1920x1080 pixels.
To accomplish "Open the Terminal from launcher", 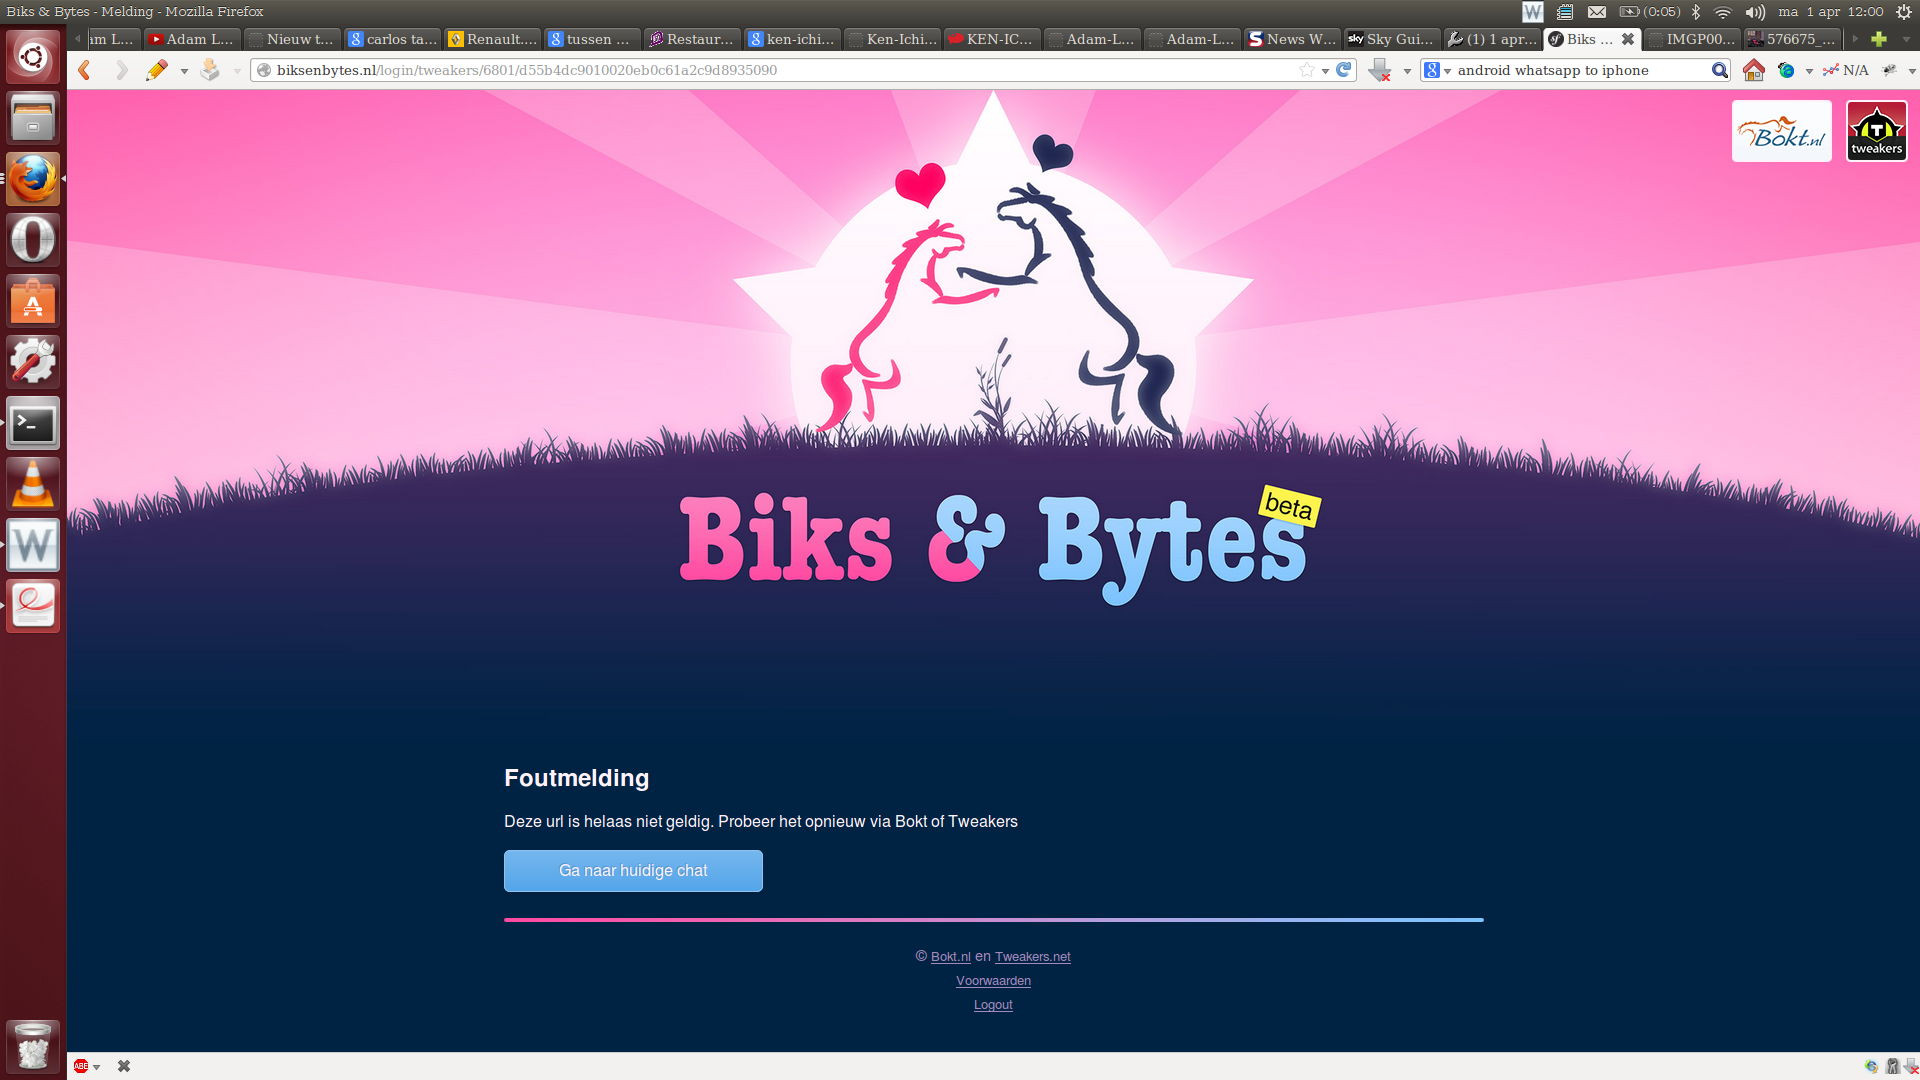I will click(x=33, y=423).
